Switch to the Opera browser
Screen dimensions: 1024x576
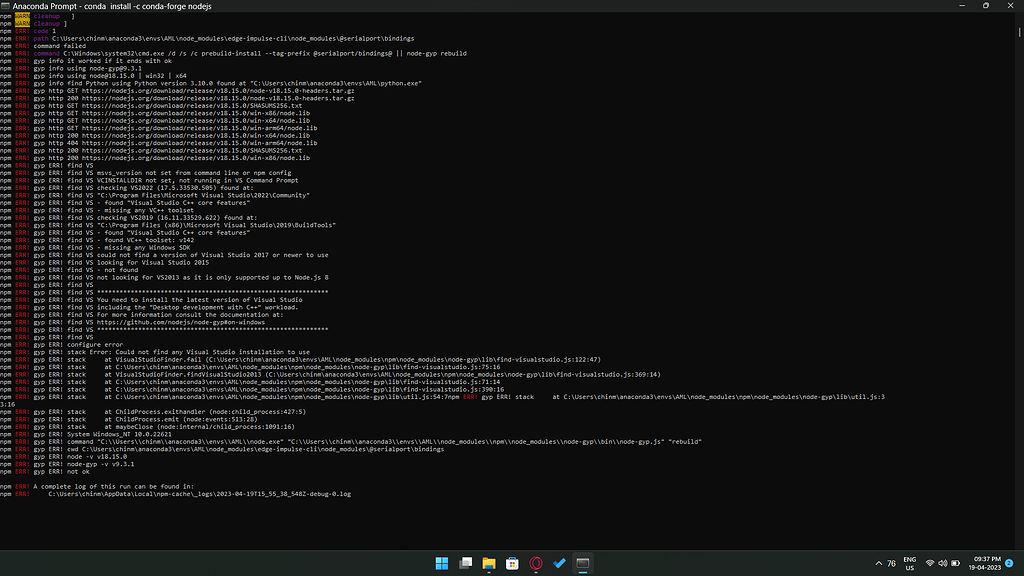[536, 563]
